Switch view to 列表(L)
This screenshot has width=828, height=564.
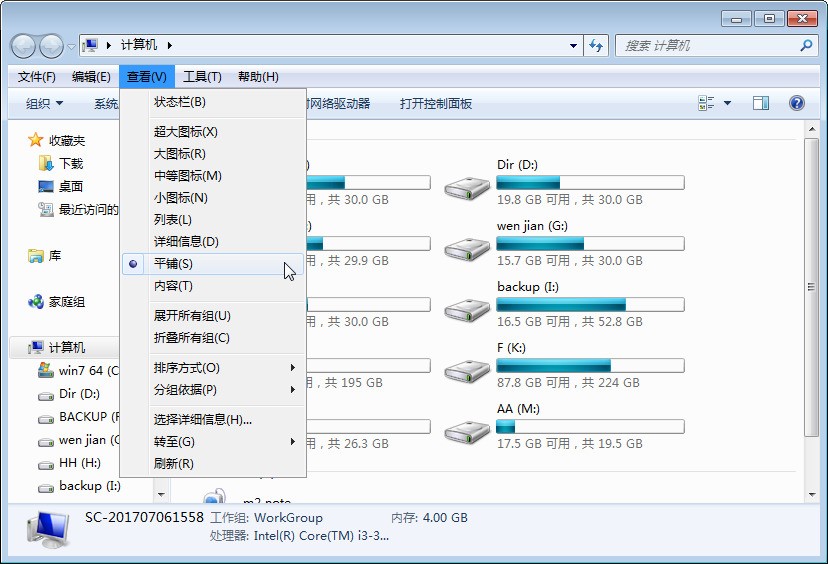click(x=213, y=220)
